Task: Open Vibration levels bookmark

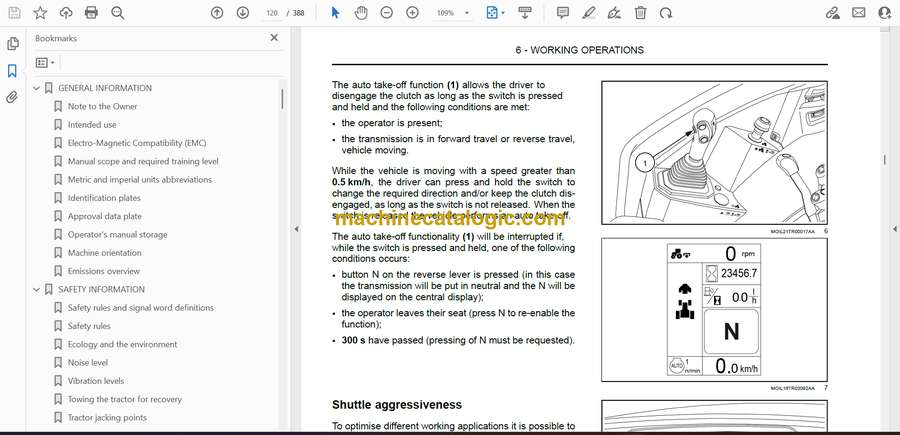Action: (96, 381)
